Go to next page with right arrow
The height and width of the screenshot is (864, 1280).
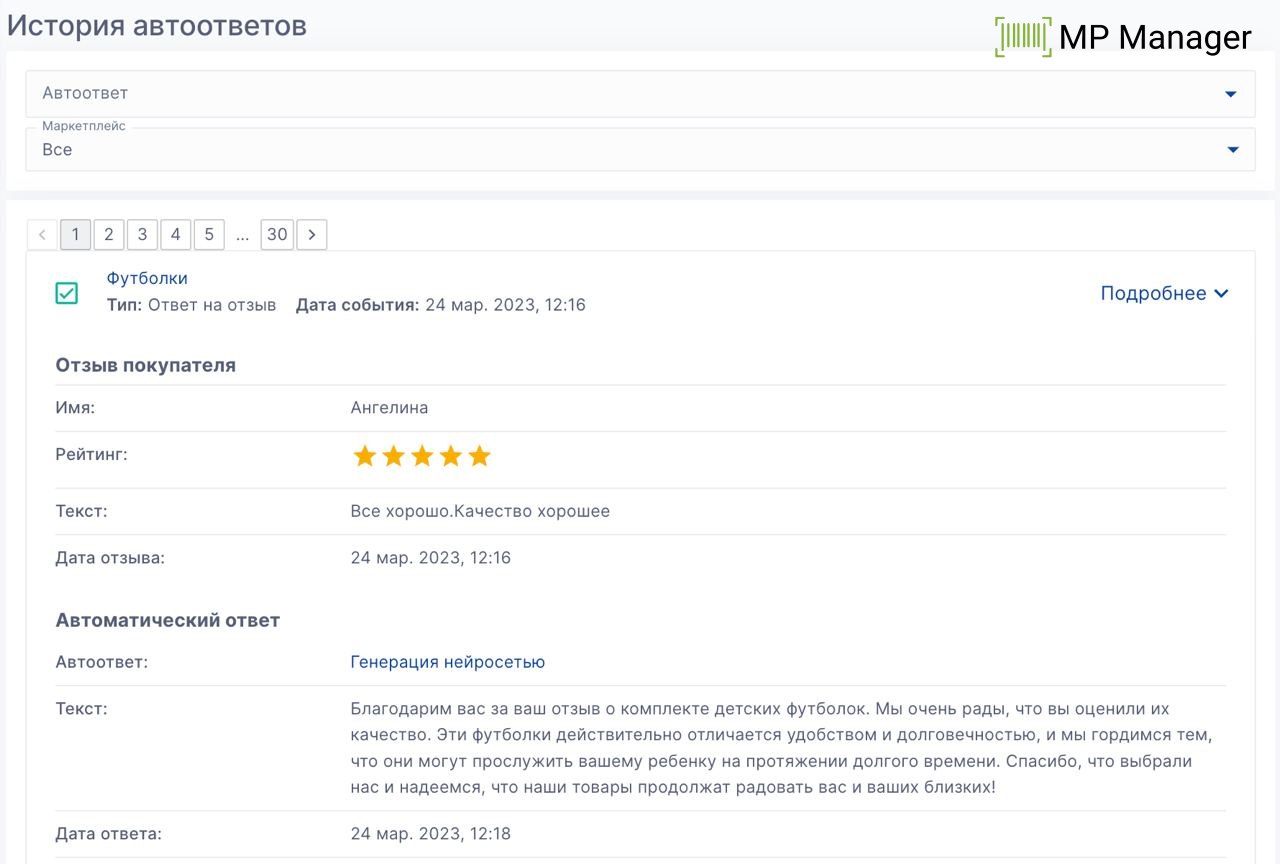click(x=312, y=235)
